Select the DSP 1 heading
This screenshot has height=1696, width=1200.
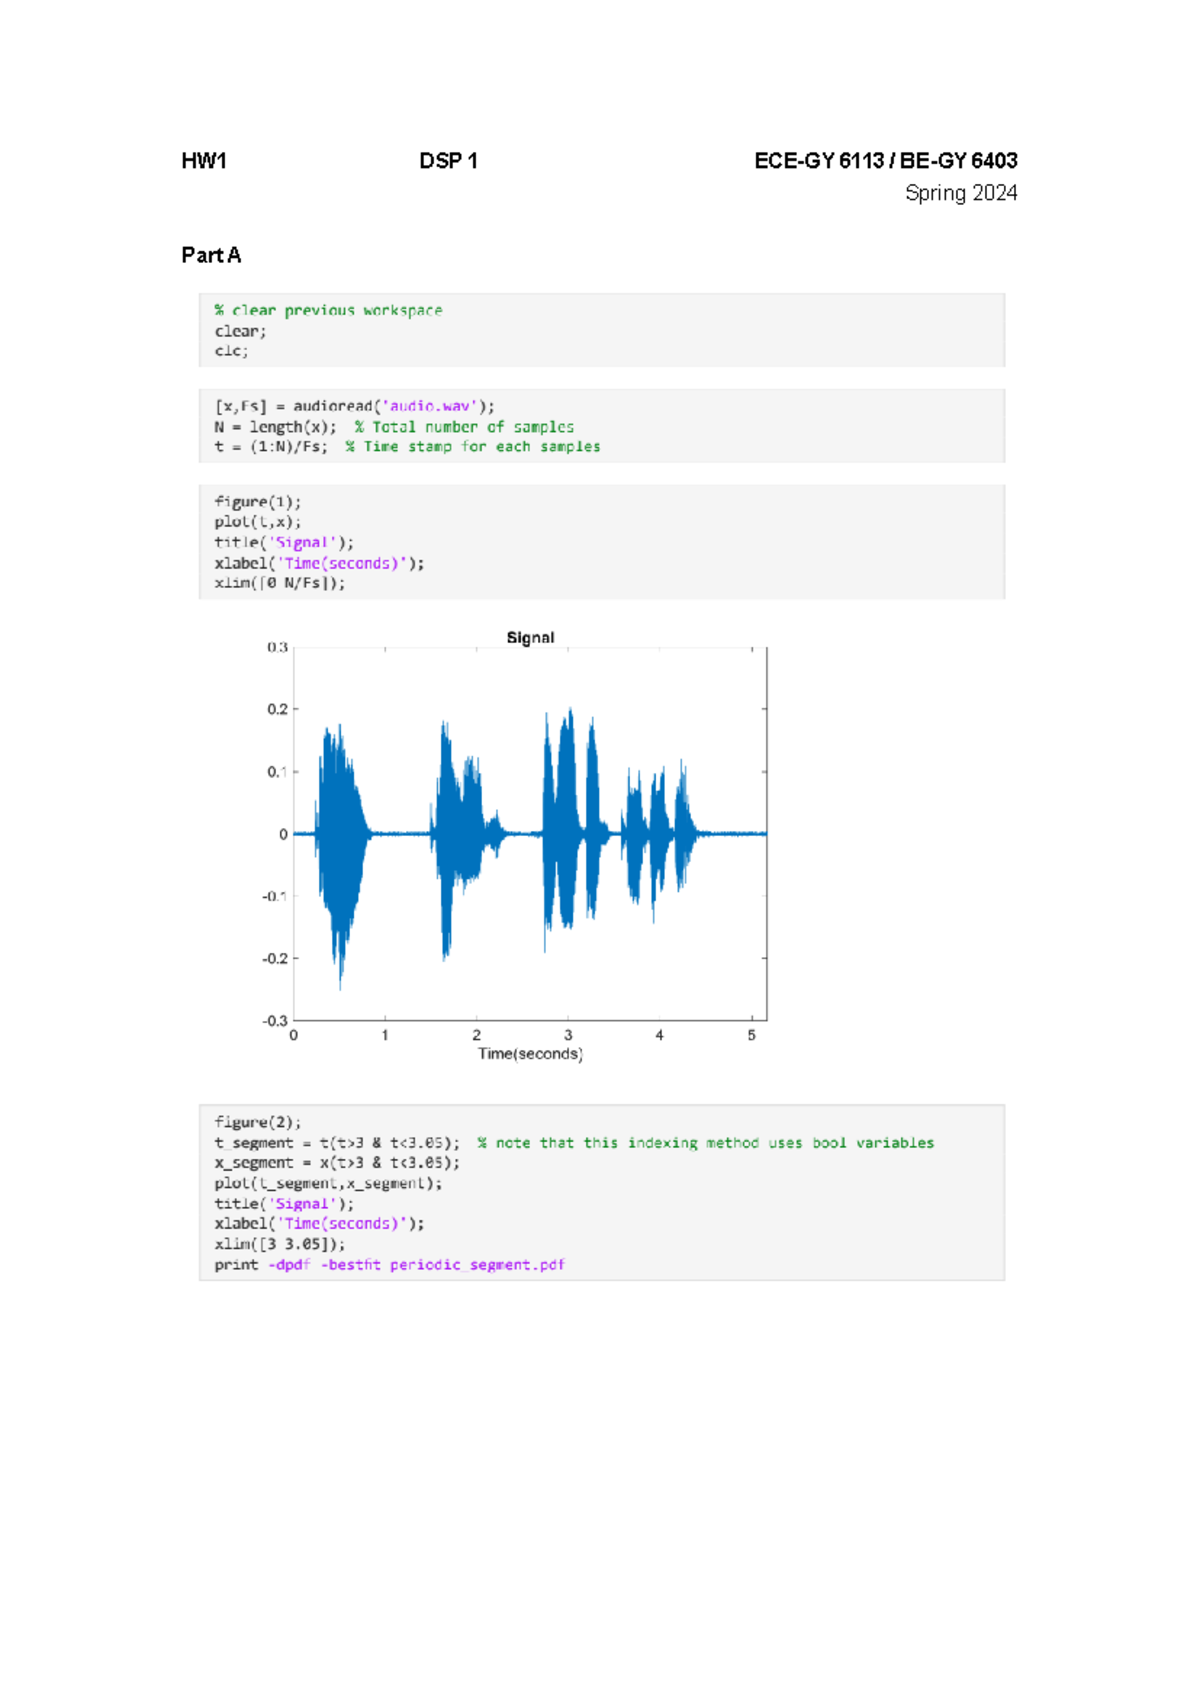point(448,161)
